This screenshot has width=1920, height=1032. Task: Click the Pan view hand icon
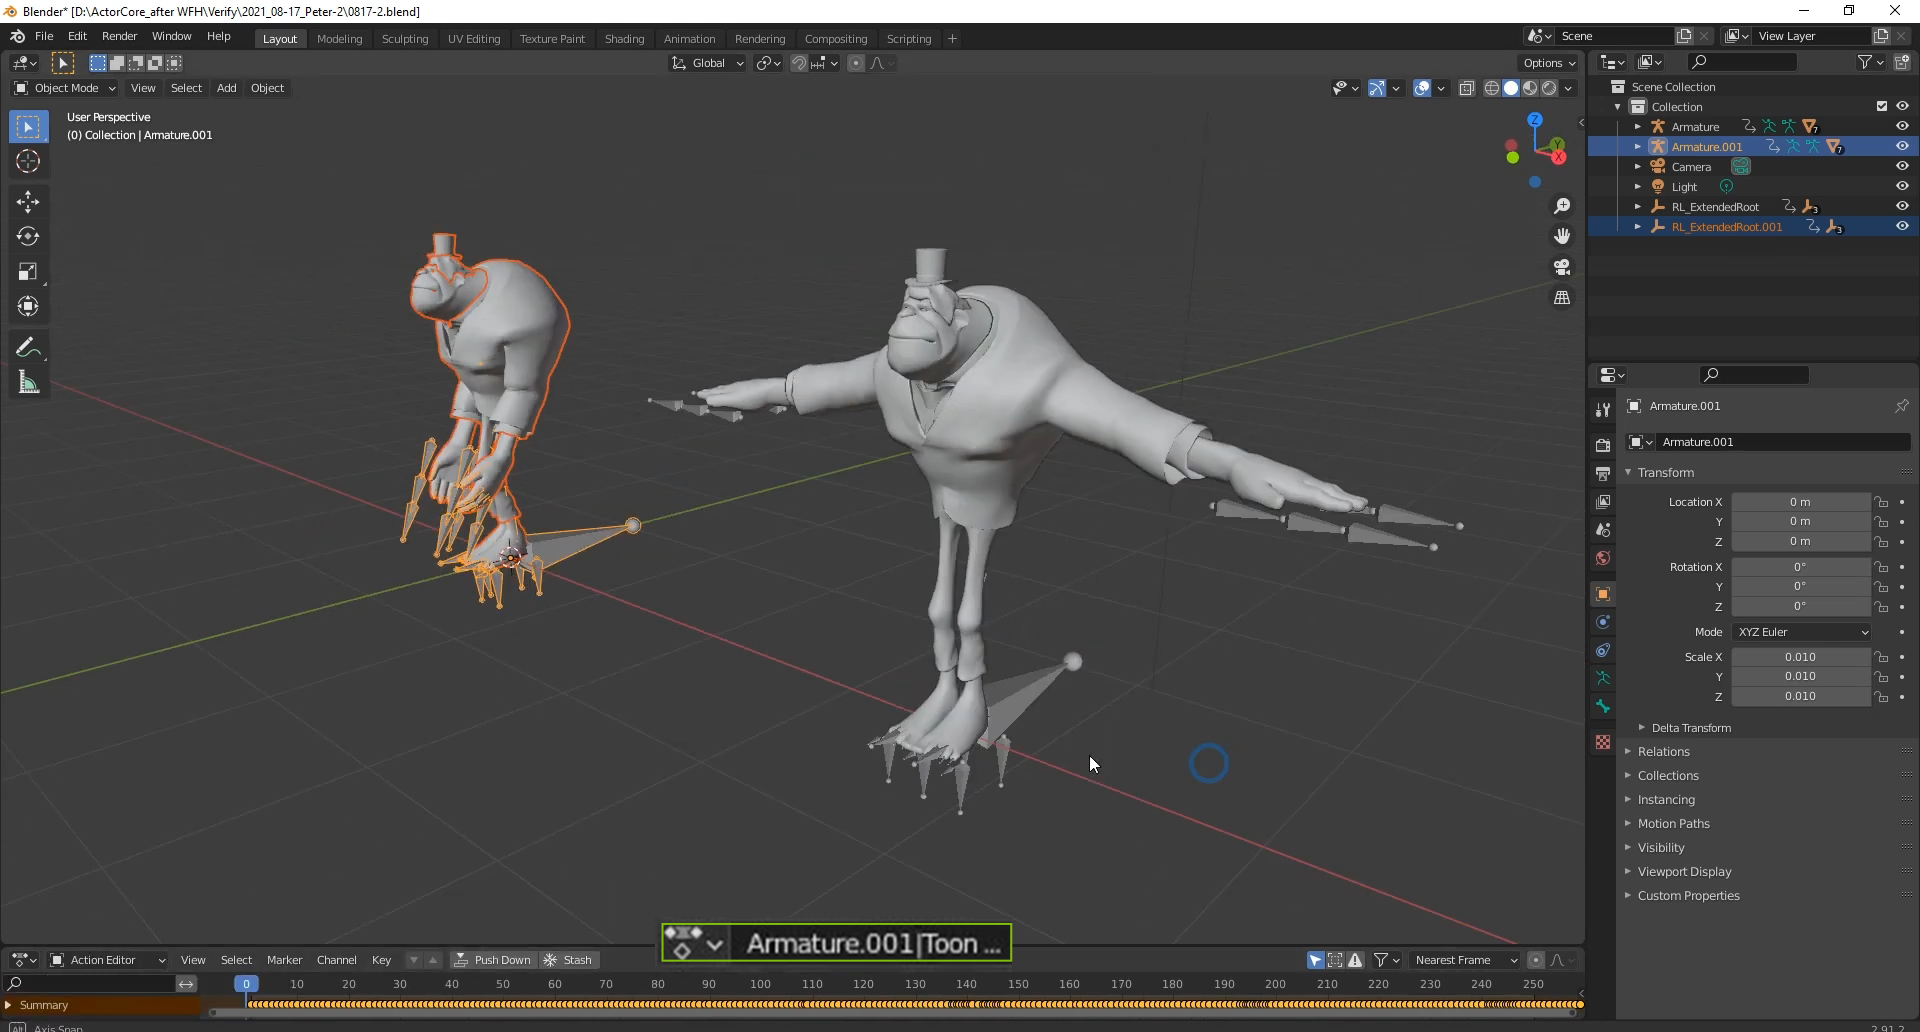[x=1562, y=237]
